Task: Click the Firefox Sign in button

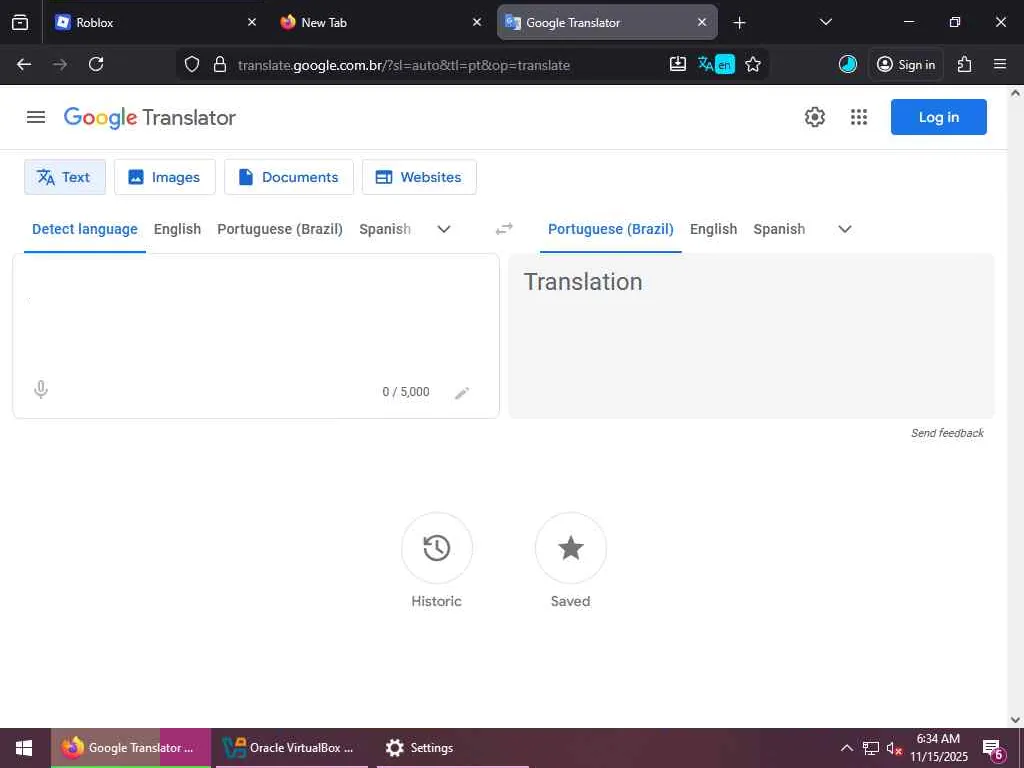Action: tap(906, 64)
